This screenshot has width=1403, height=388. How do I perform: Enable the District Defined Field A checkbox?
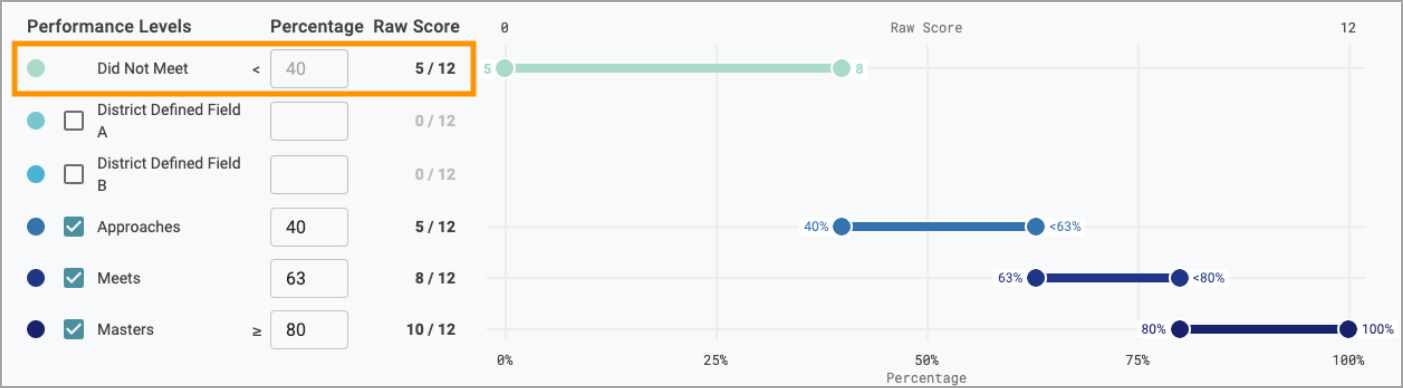74,121
